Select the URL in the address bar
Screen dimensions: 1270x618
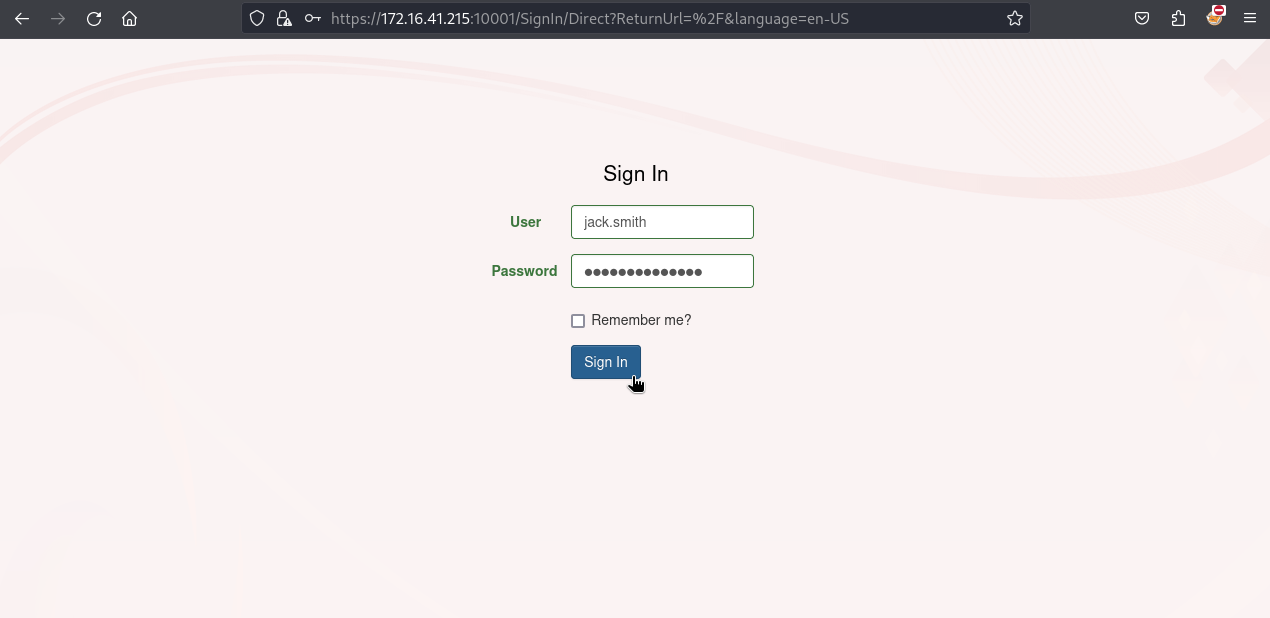pyautogui.click(x=590, y=18)
